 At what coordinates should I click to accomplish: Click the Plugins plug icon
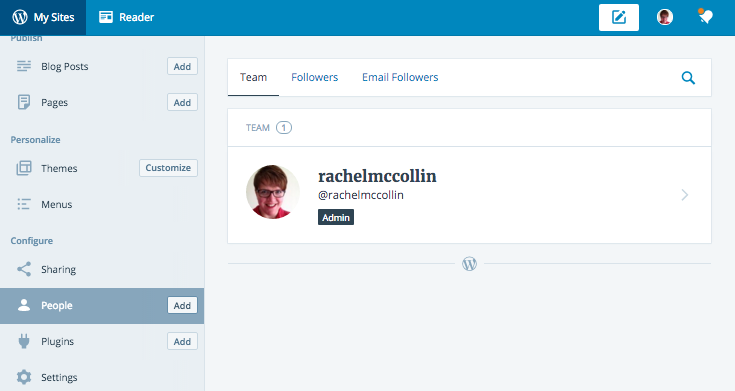24,341
